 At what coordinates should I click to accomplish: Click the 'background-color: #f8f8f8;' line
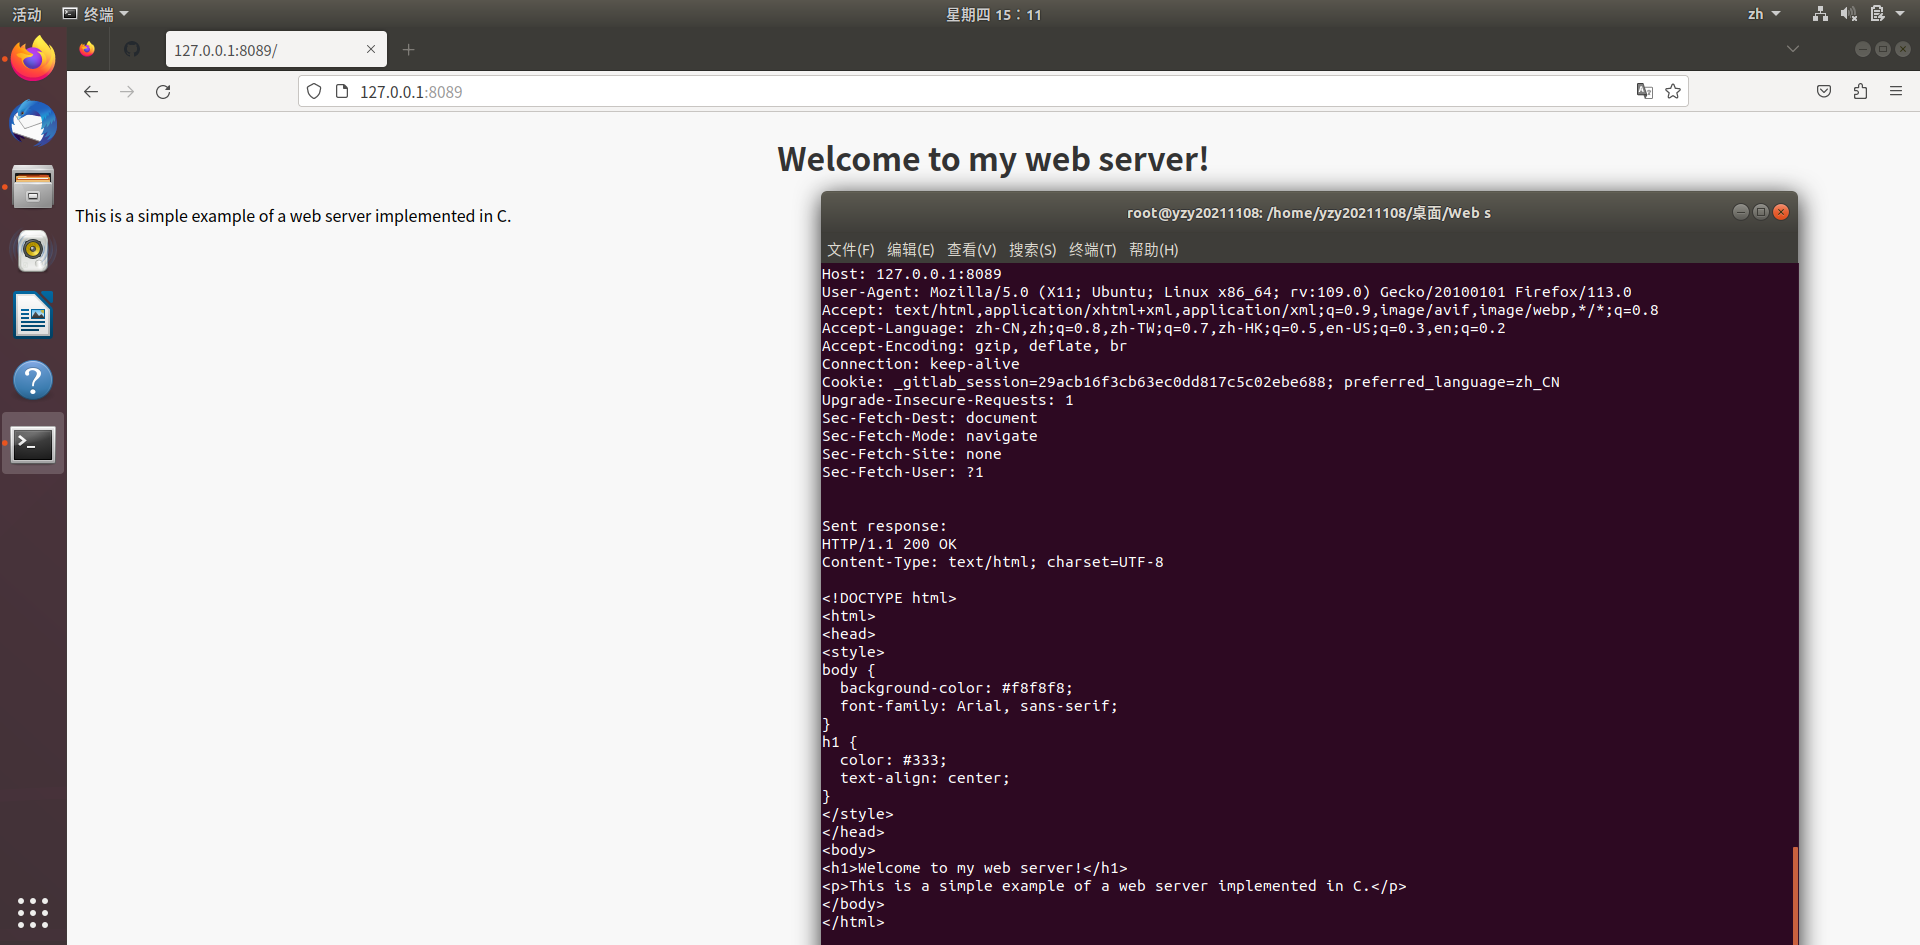point(956,688)
